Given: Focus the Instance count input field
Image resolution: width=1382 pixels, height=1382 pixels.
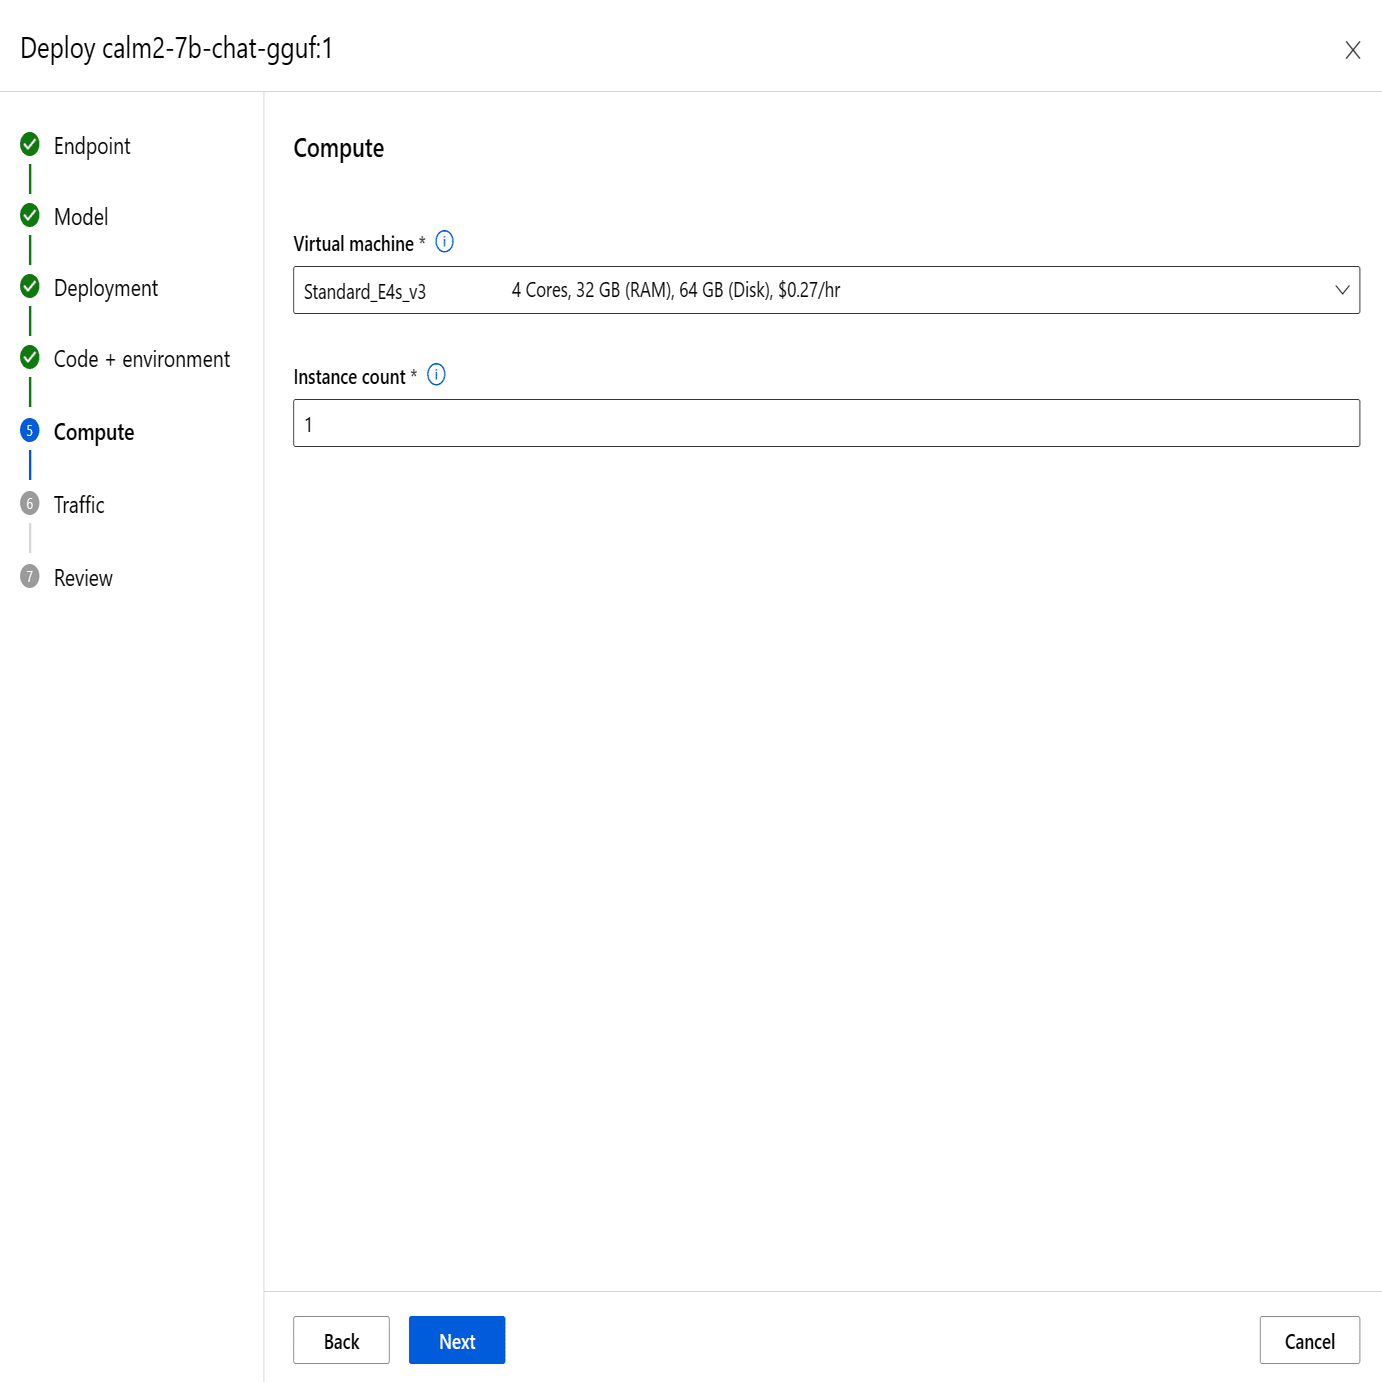Looking at the screenshot, I should [826, 423].
